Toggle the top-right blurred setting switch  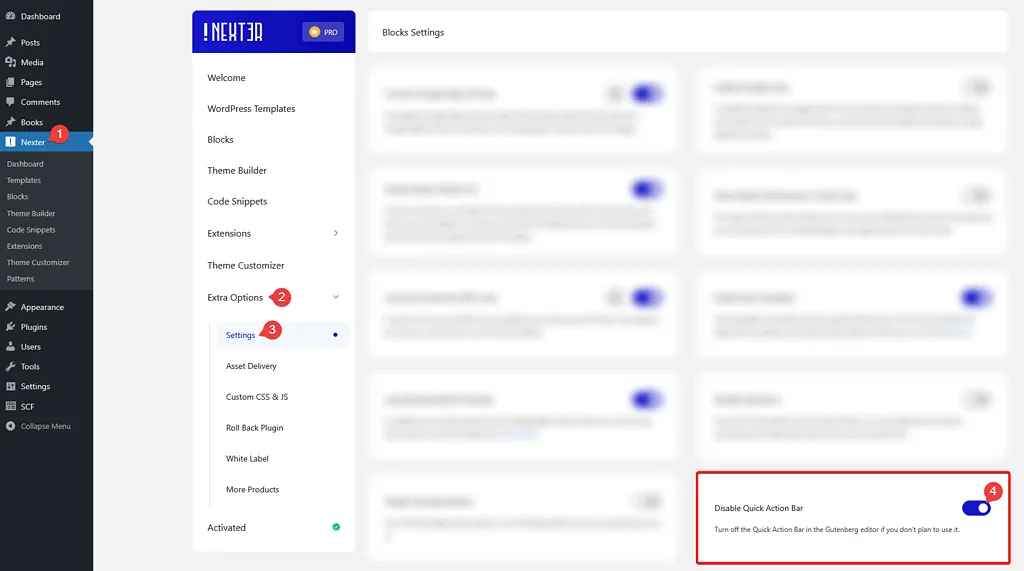click(978, 88)
